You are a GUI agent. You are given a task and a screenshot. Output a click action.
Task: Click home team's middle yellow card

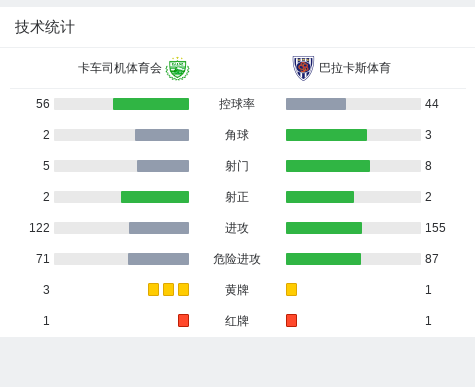pos(168,289)
